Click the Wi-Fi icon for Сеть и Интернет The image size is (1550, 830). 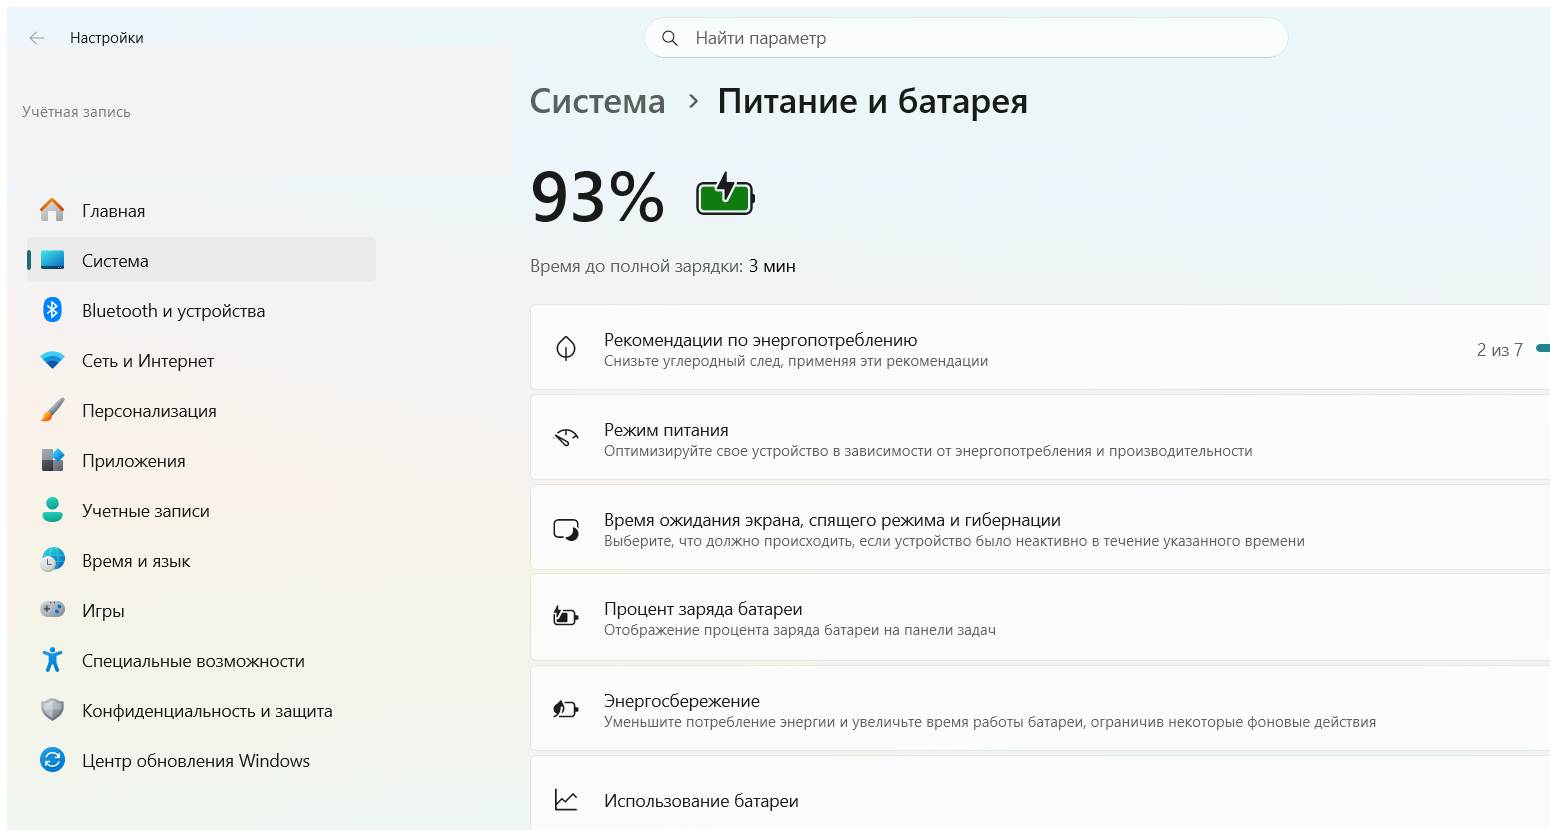pos(52,360)
